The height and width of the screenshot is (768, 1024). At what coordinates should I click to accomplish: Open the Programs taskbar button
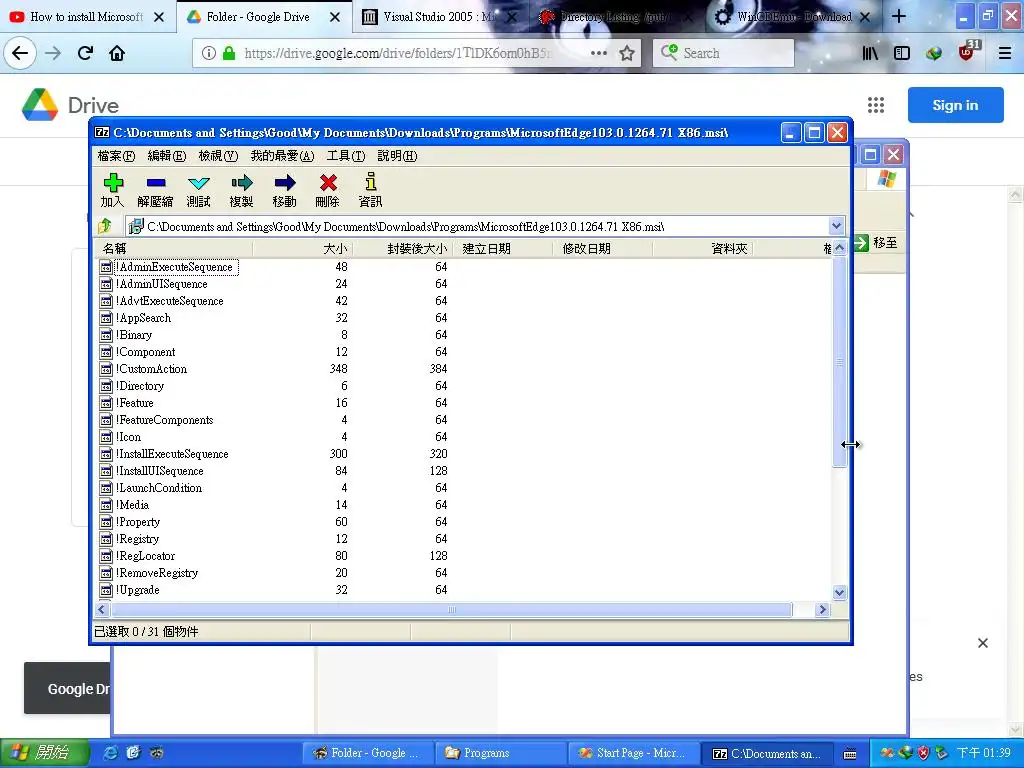[500, 753]
